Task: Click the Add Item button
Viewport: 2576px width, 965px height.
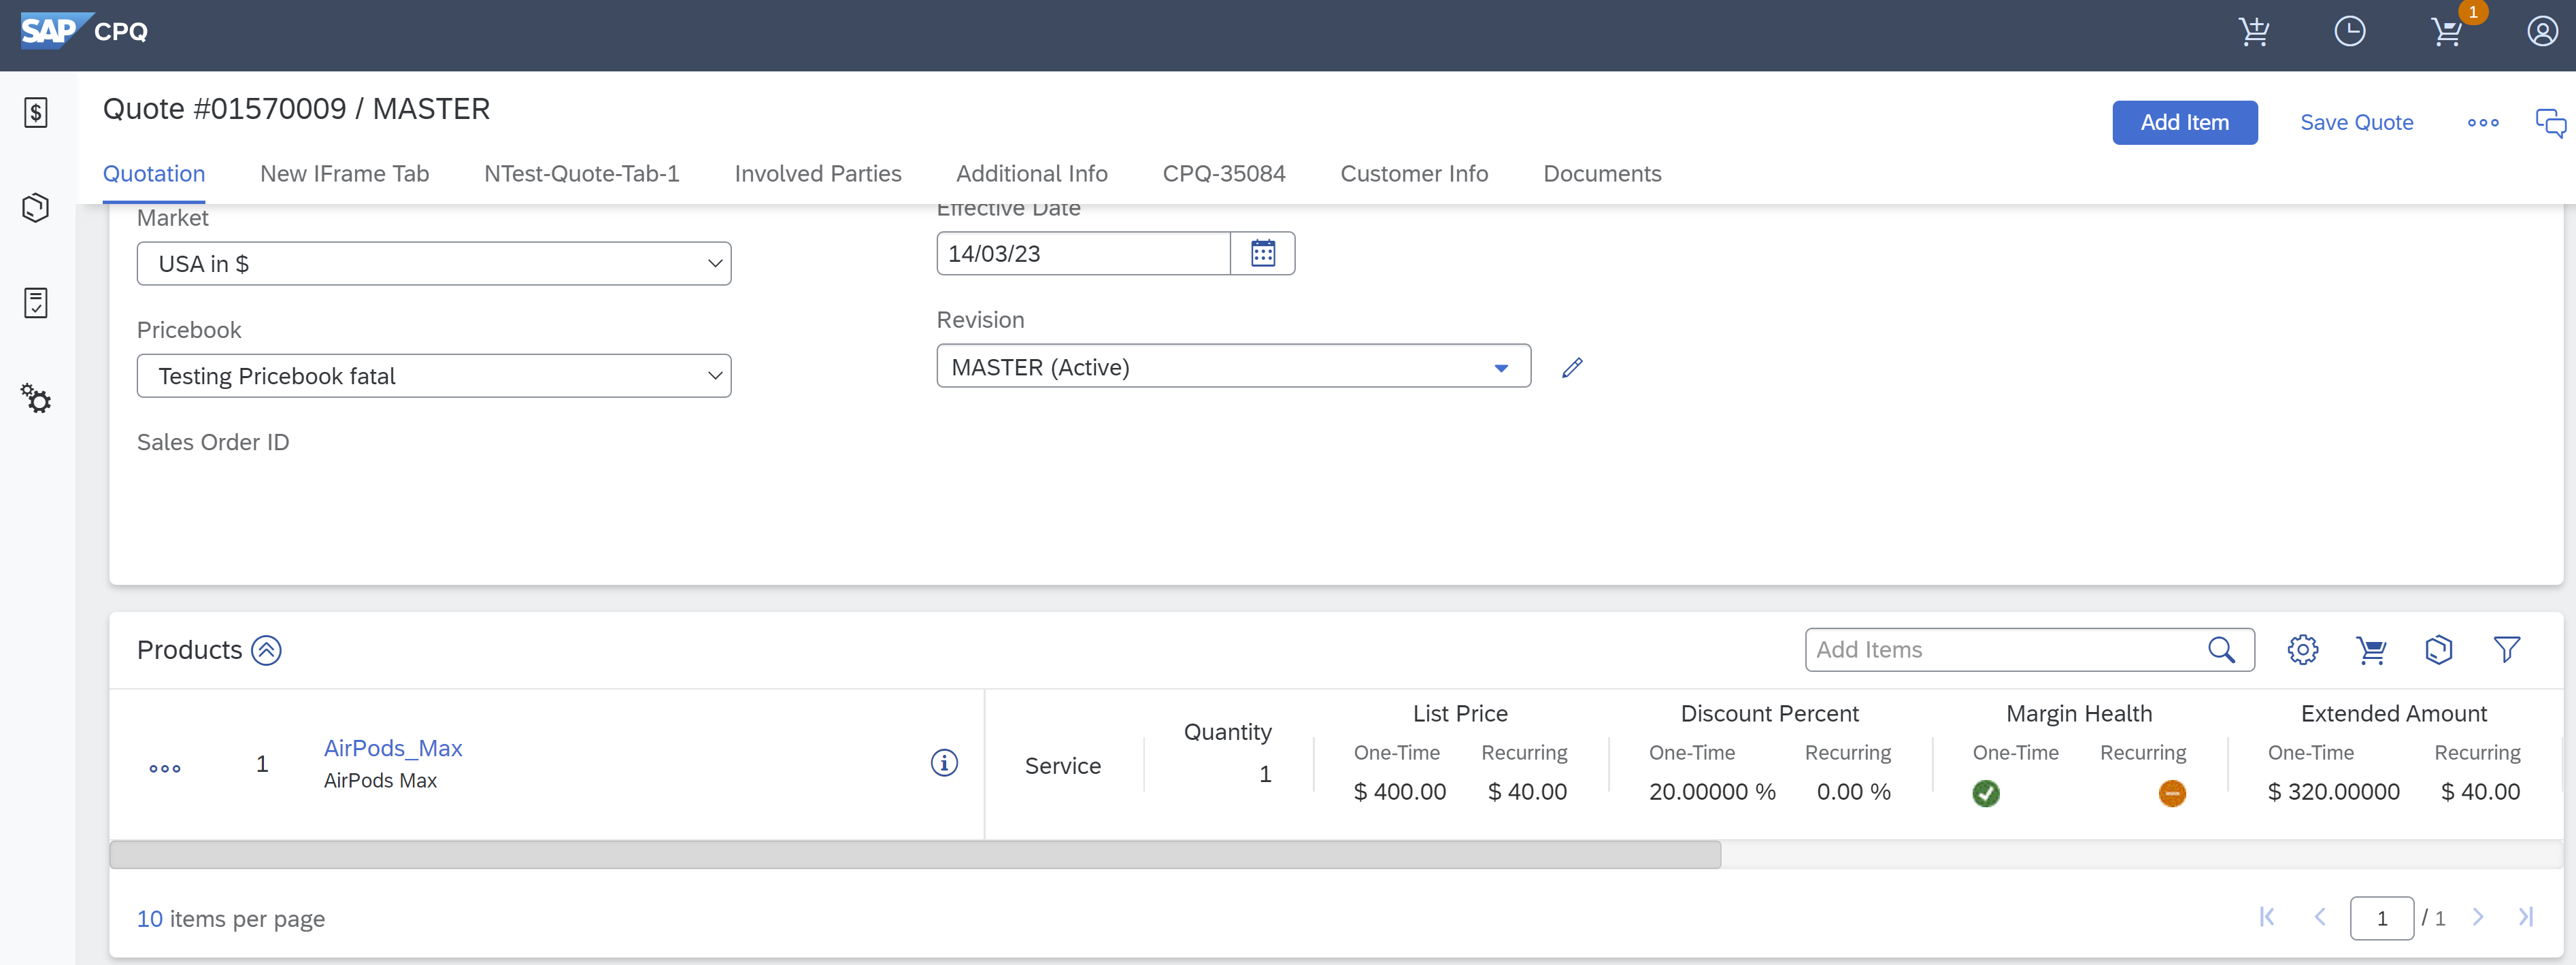Action: pyautogui.click(x=2185, y=123)
